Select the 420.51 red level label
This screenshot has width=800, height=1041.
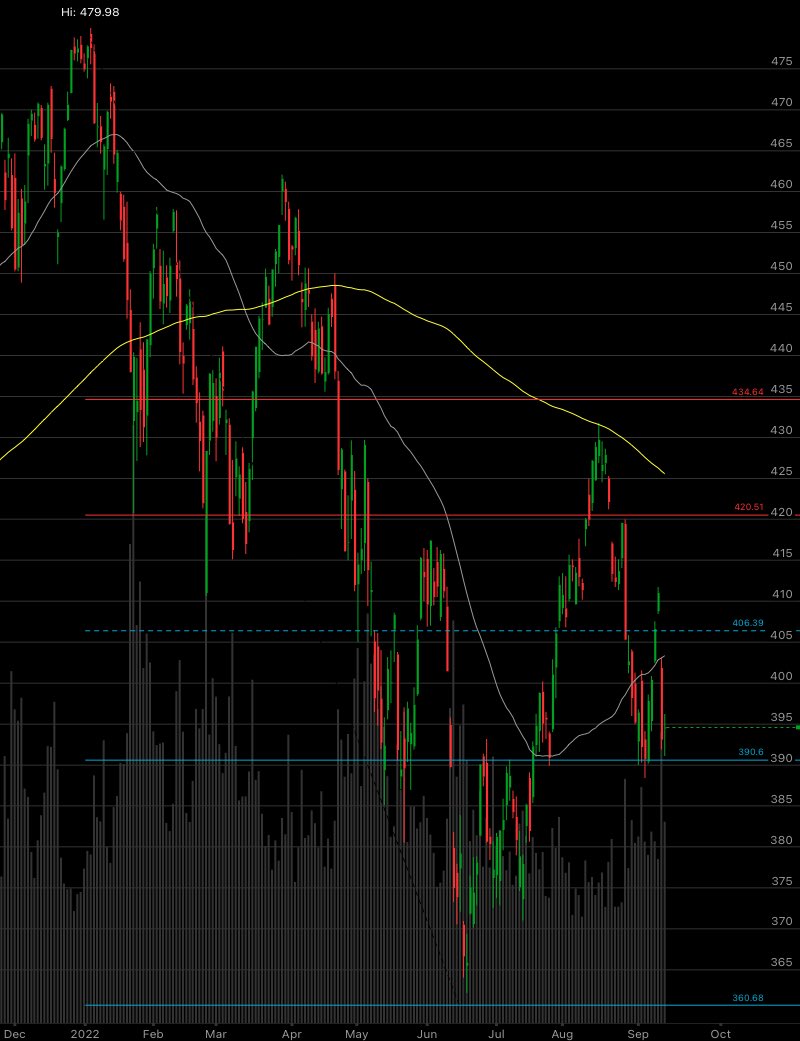[x=749, y=507]
